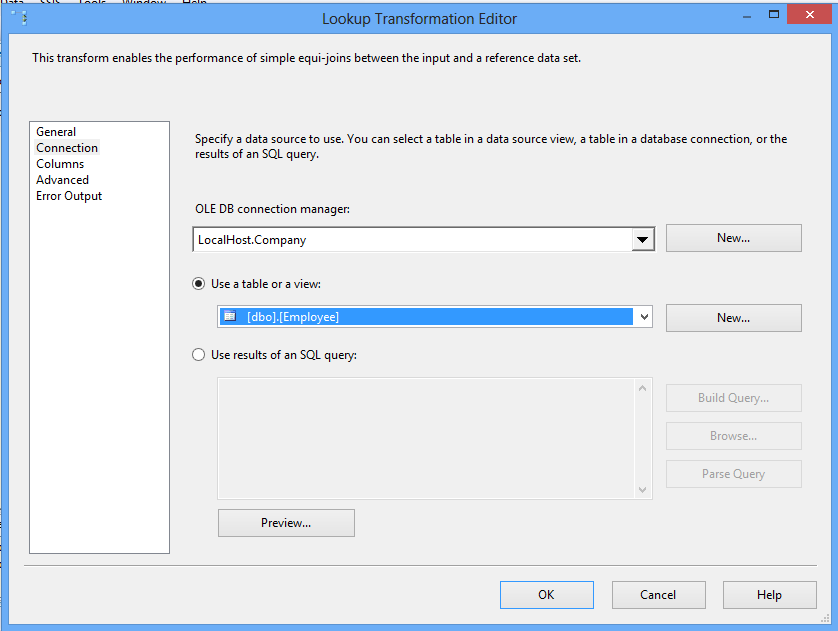The width and height of the screenshot is (838, 631).
Task: Minimize the Lookup Transformation Editor window
Action: pyautogui.click(x=747, y=16)
